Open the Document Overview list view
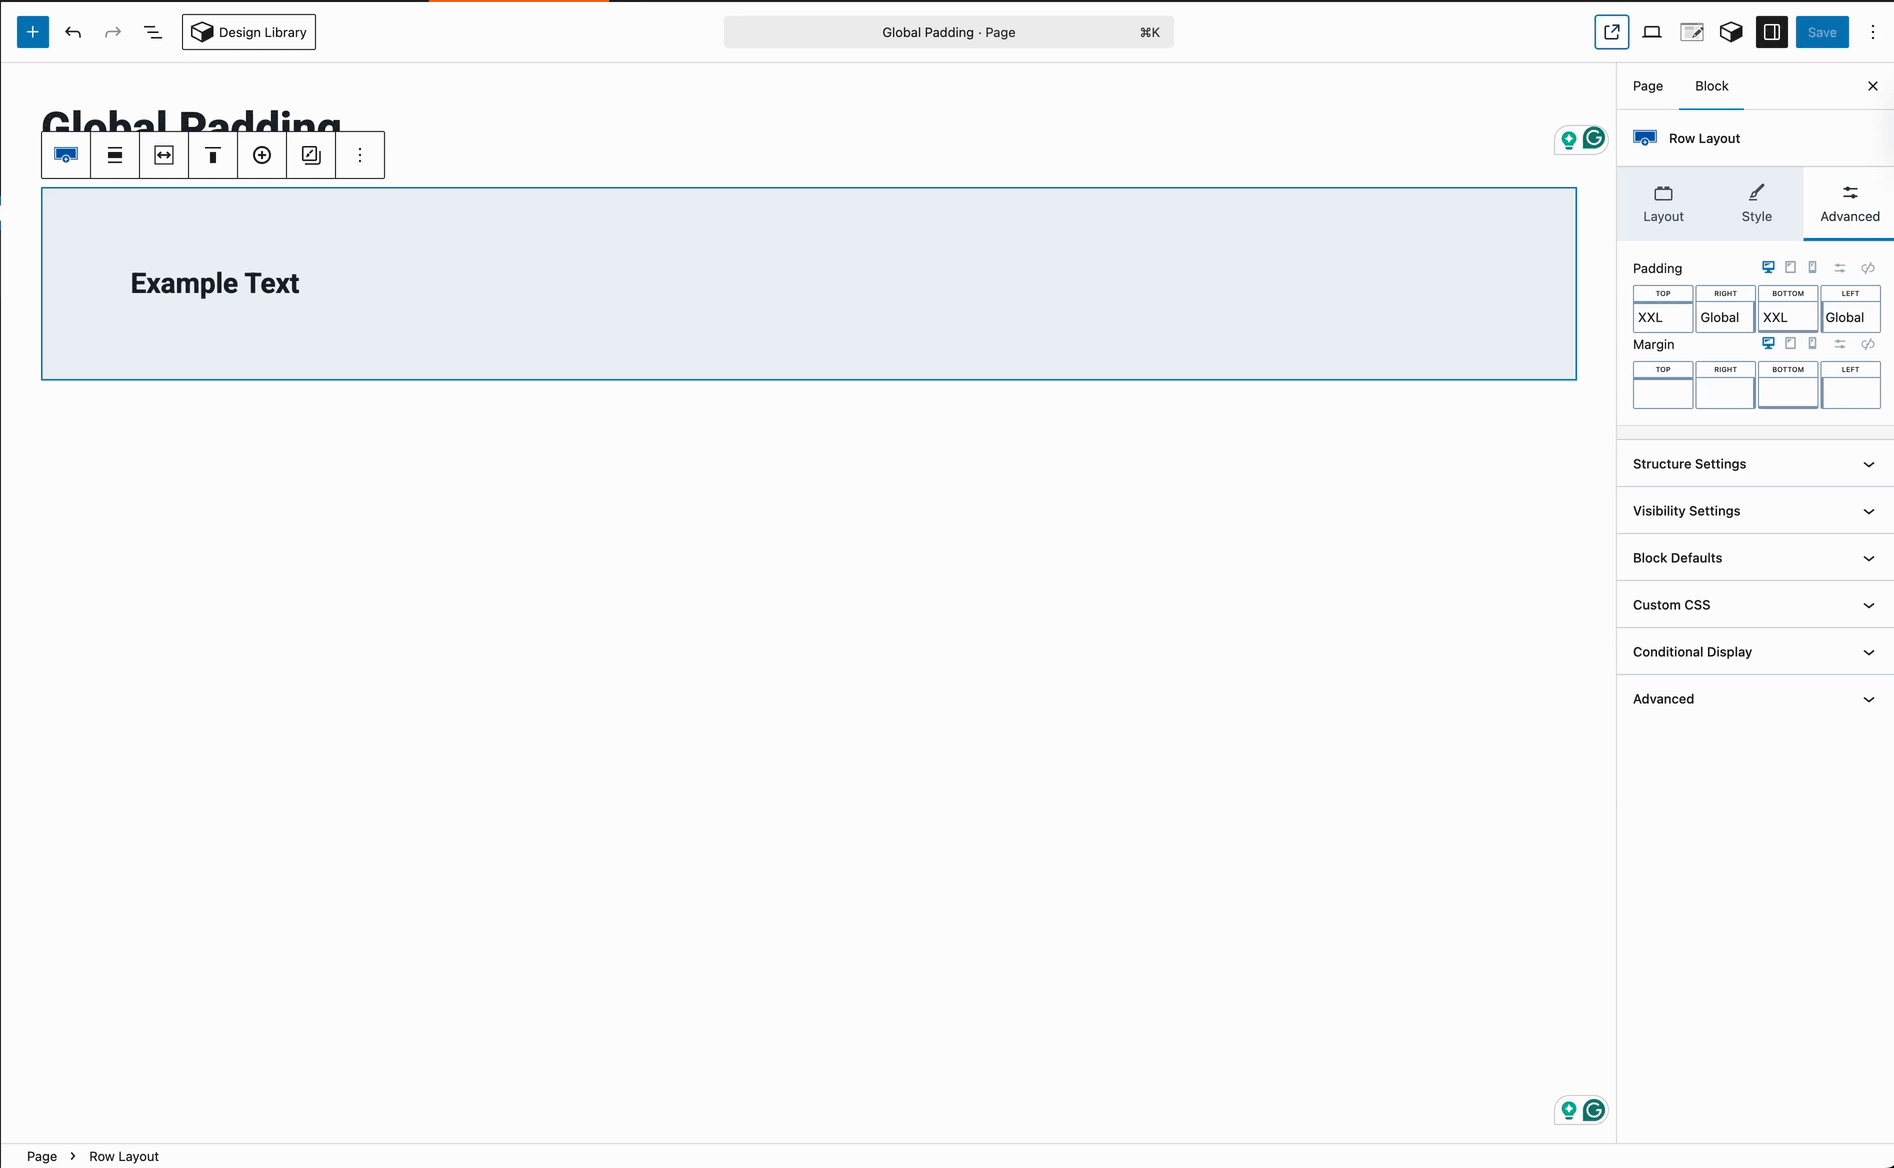Image resolution: width=1894 pixels, height=1168 pixels. [152, 31]
